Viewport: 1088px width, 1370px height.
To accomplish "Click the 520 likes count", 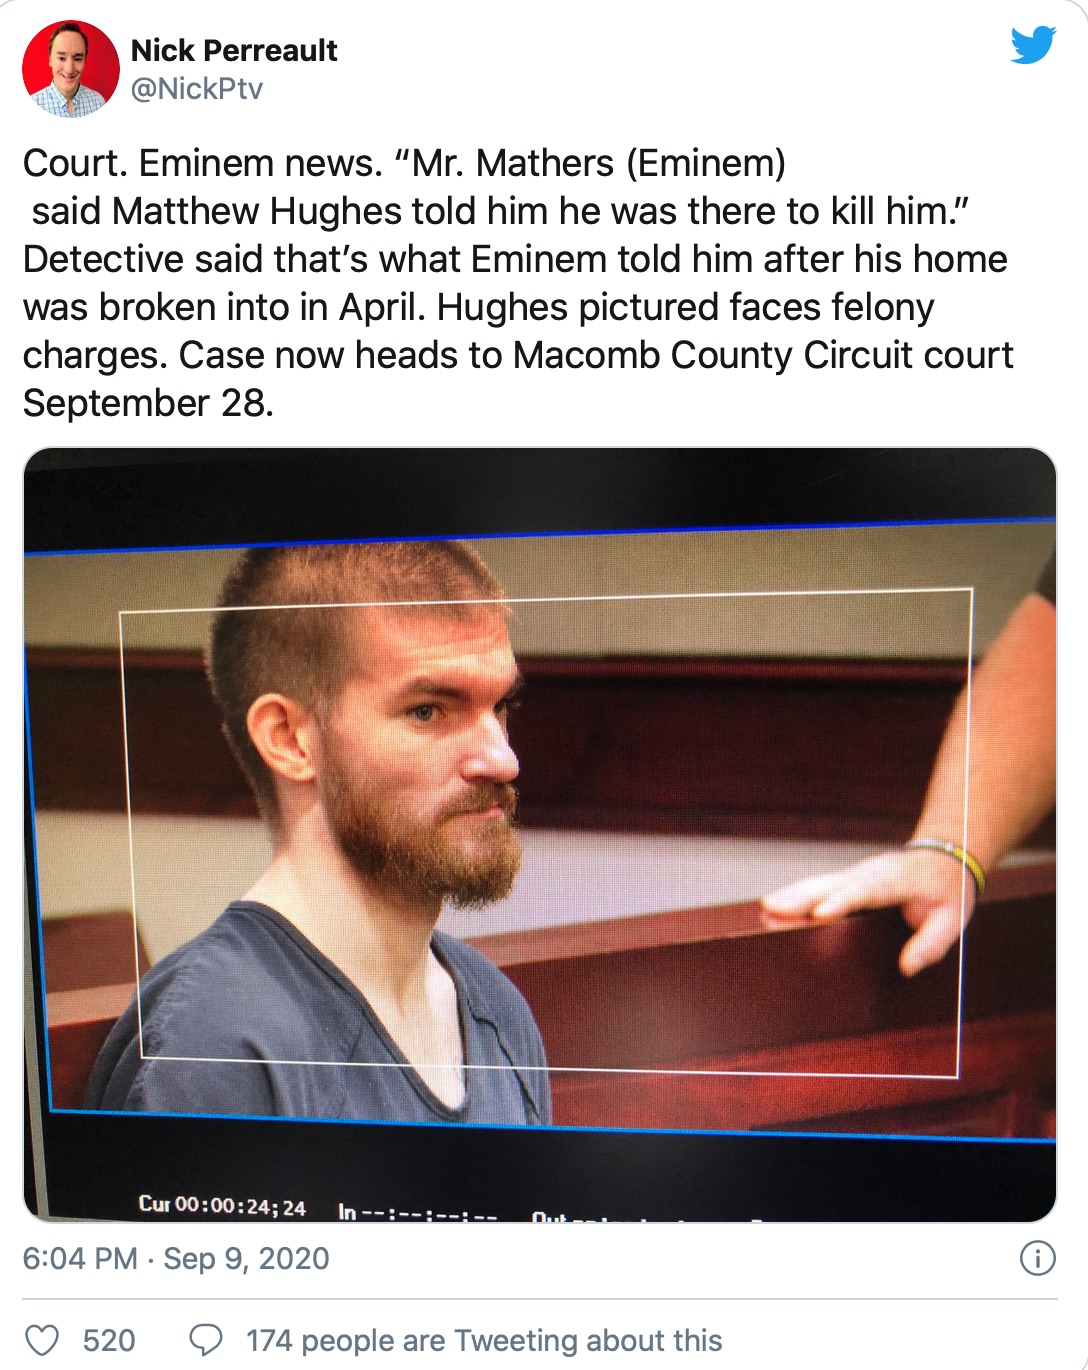I will (109, 1340).
